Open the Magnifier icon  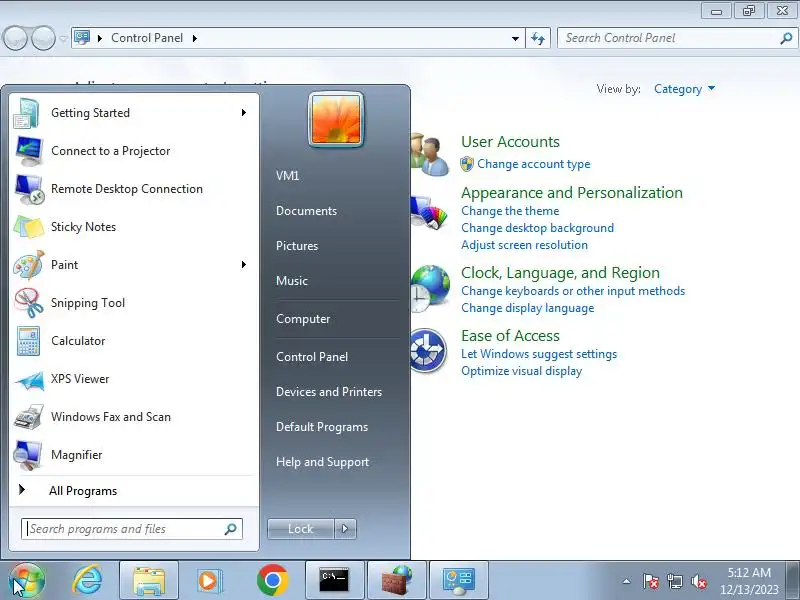click(x=28, y=455)
